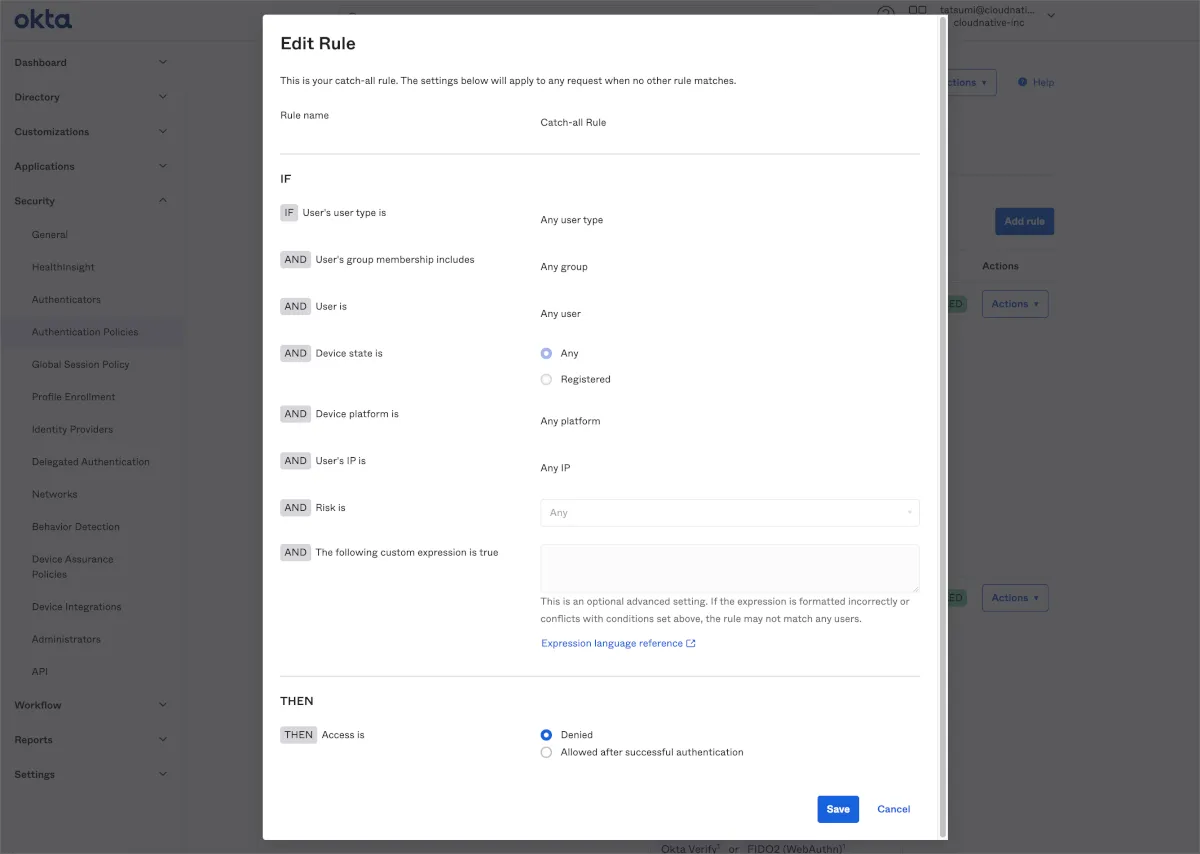The height and width of the screenshot is (854, 1200).
Task: Expand the Dashboard sidebar section
Action: (163, 62)
